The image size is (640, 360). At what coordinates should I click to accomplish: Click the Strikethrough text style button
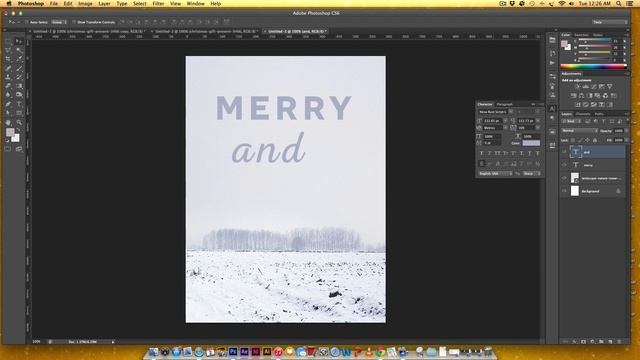(x=538, y=153)
